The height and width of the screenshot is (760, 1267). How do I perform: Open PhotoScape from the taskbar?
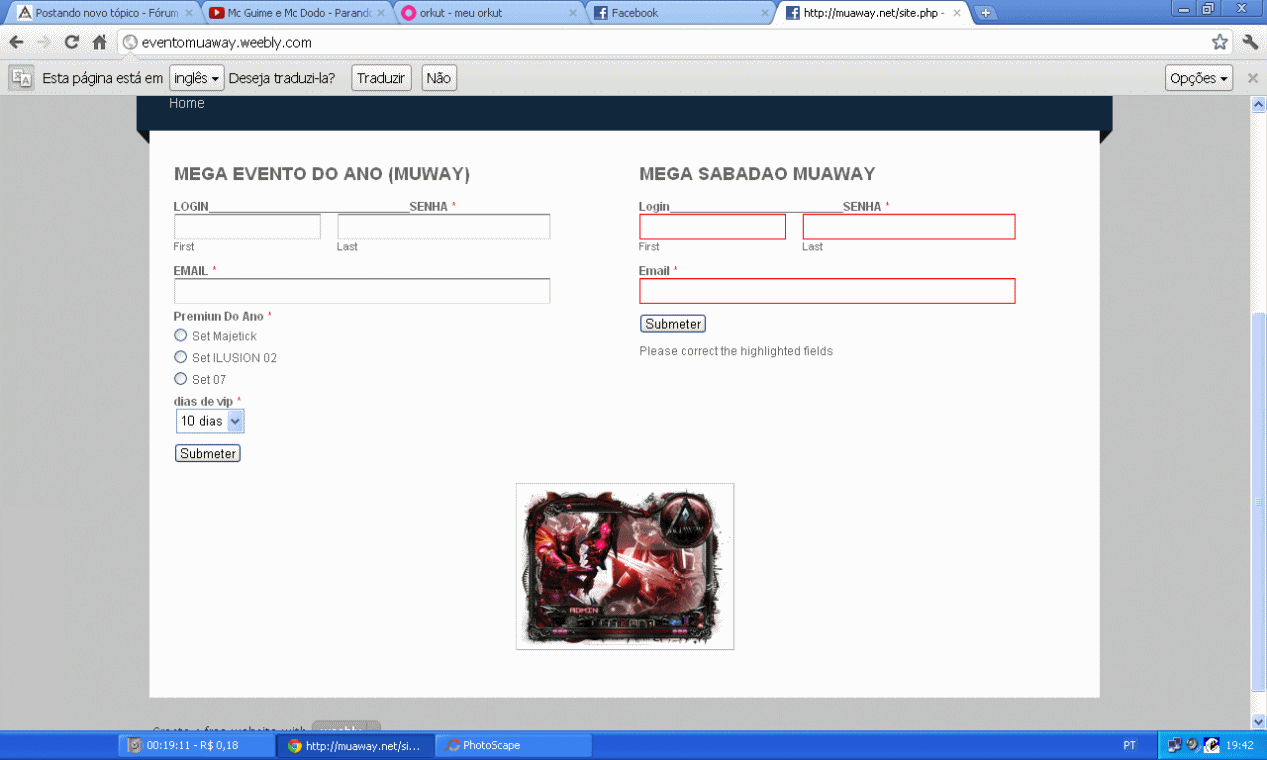[x=513, y=745]
